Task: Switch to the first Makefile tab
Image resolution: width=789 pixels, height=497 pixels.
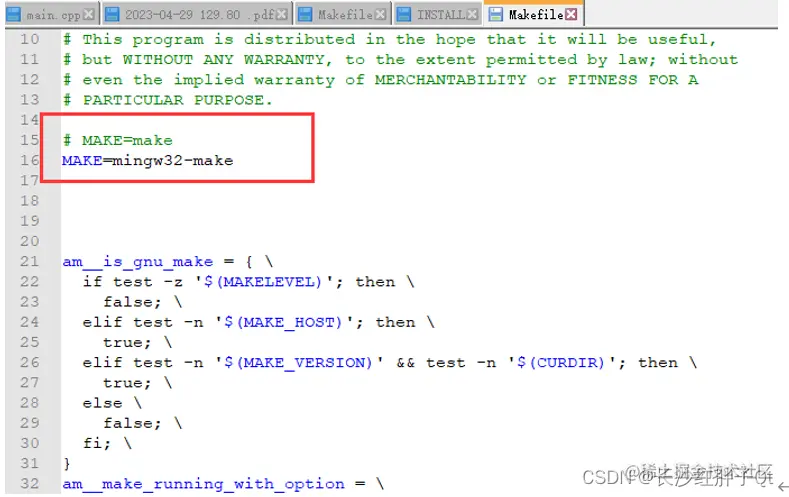Action: (x=345, y=15)
